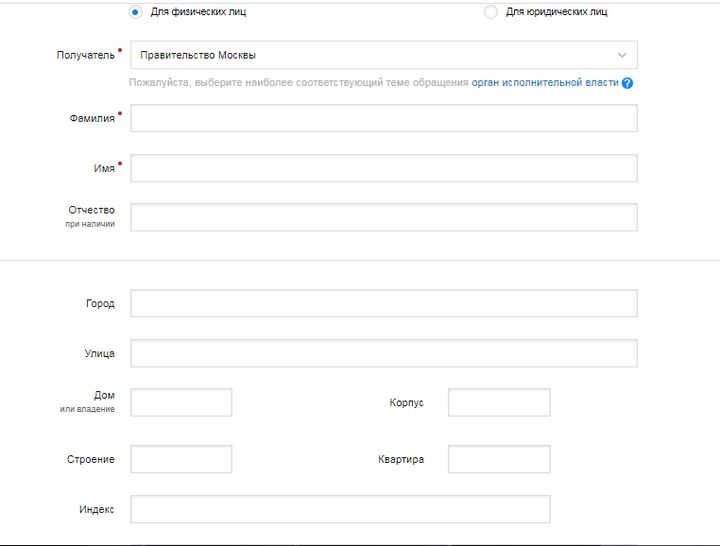Open the 'орган исполнительной власти' link
Screen dimensions: 720x546
[545, 83]
